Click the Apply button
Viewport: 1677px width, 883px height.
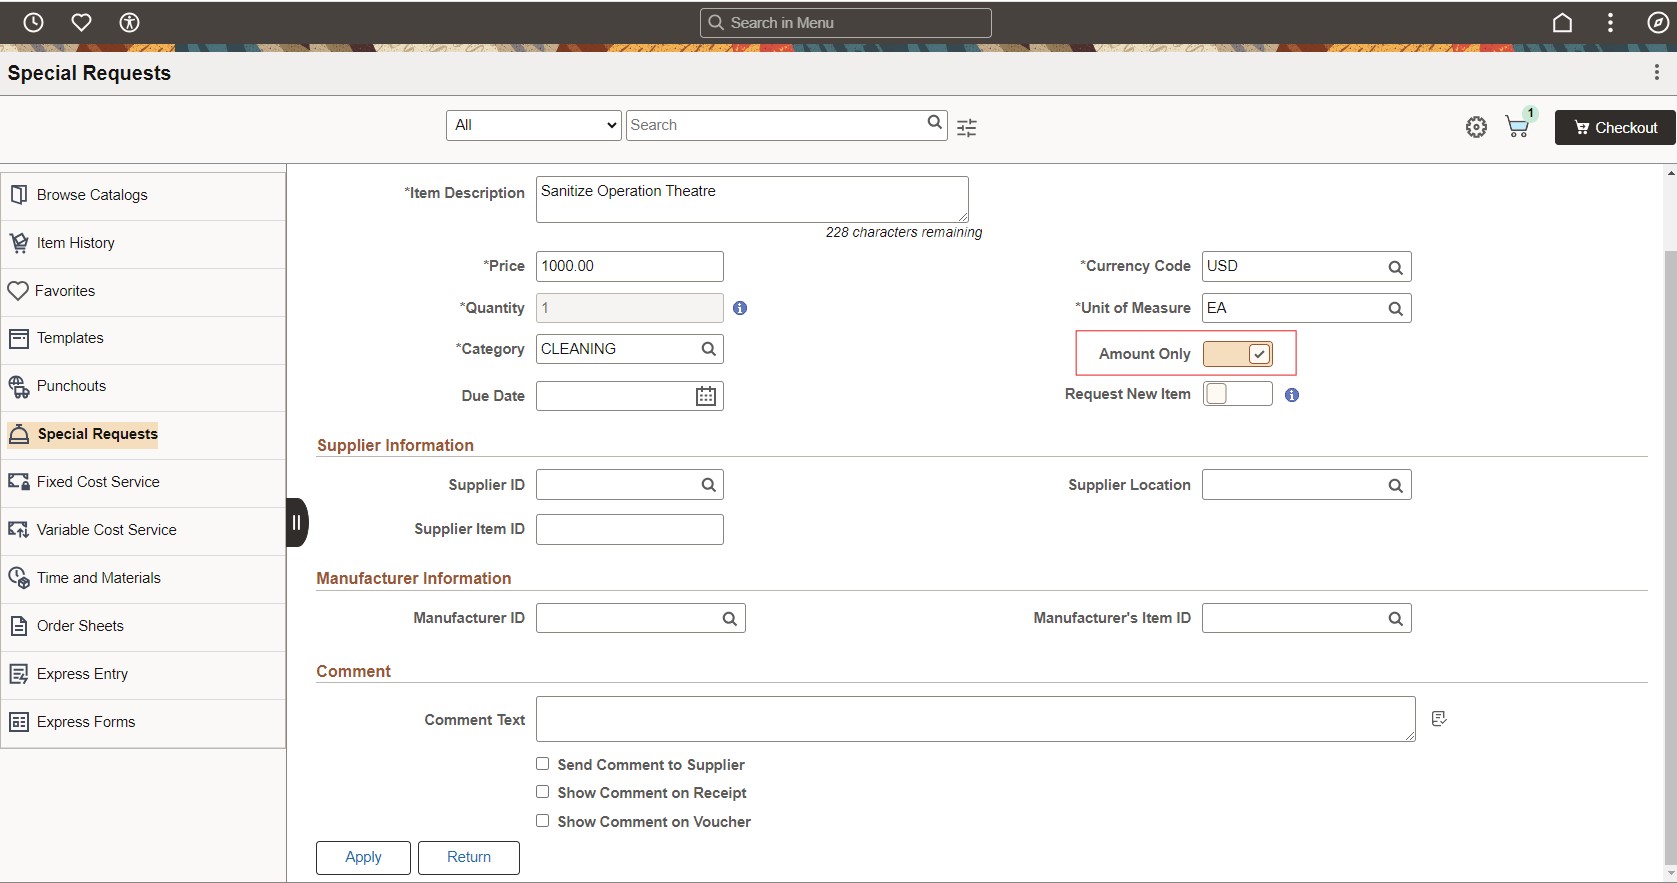pyautogui.click(x=363, y=857)
